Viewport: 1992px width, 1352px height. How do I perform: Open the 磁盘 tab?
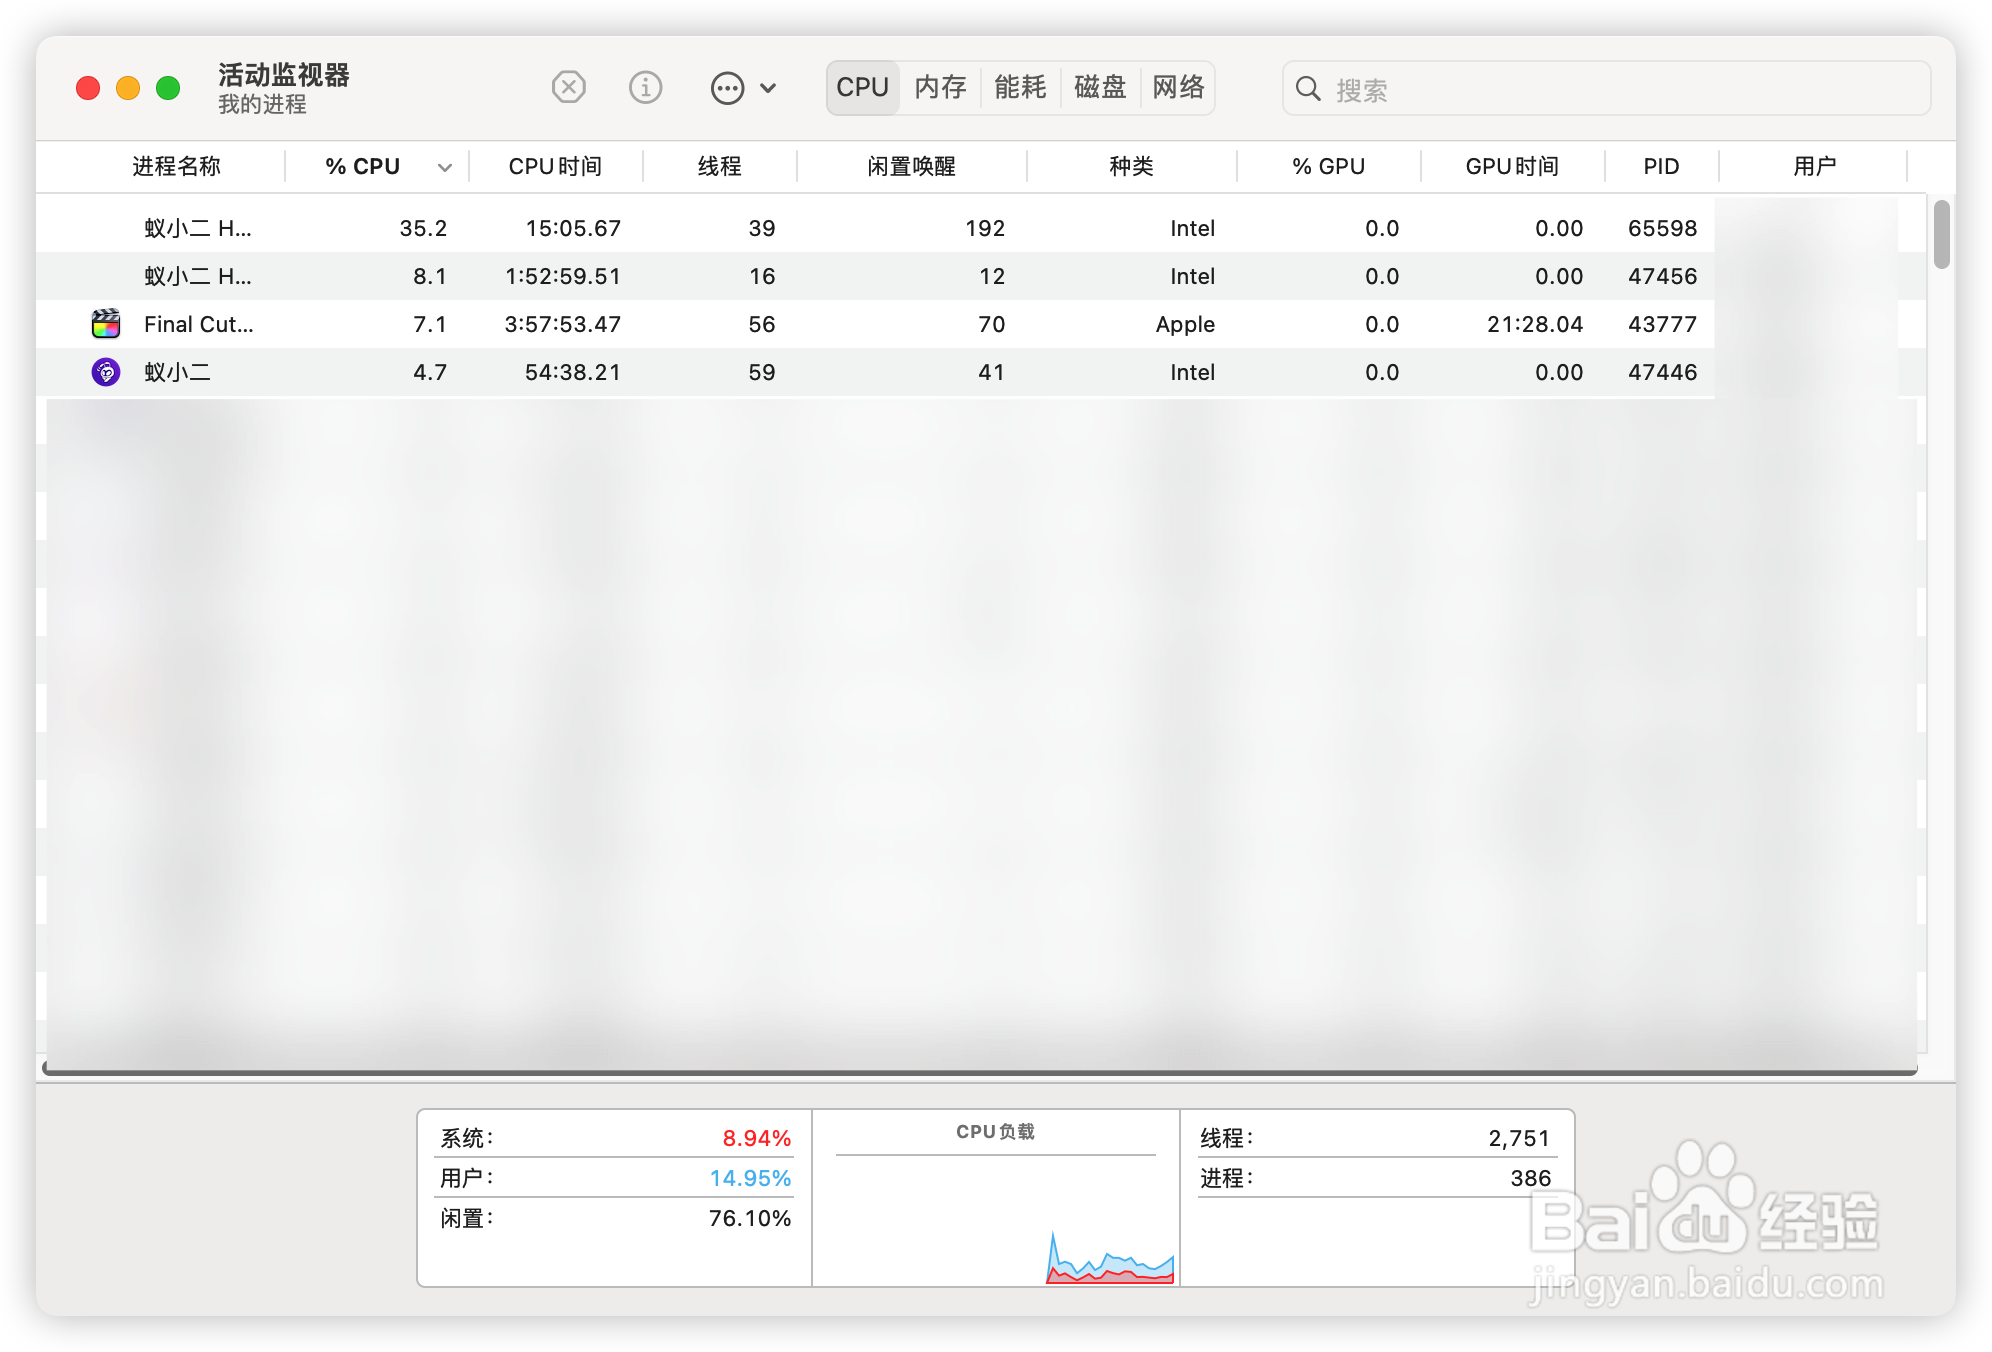1100,88
